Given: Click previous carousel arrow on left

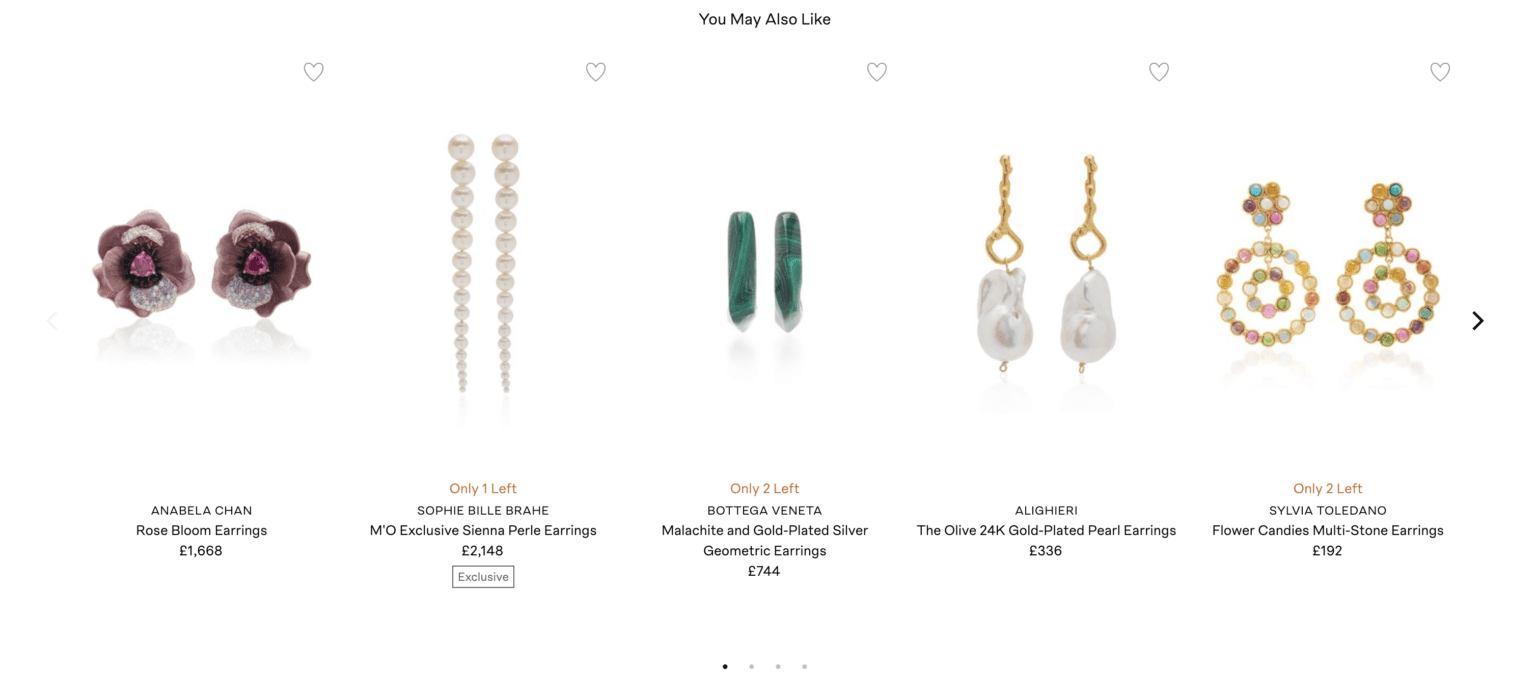Looking at the screenshot, I should (x=52, y=321).
